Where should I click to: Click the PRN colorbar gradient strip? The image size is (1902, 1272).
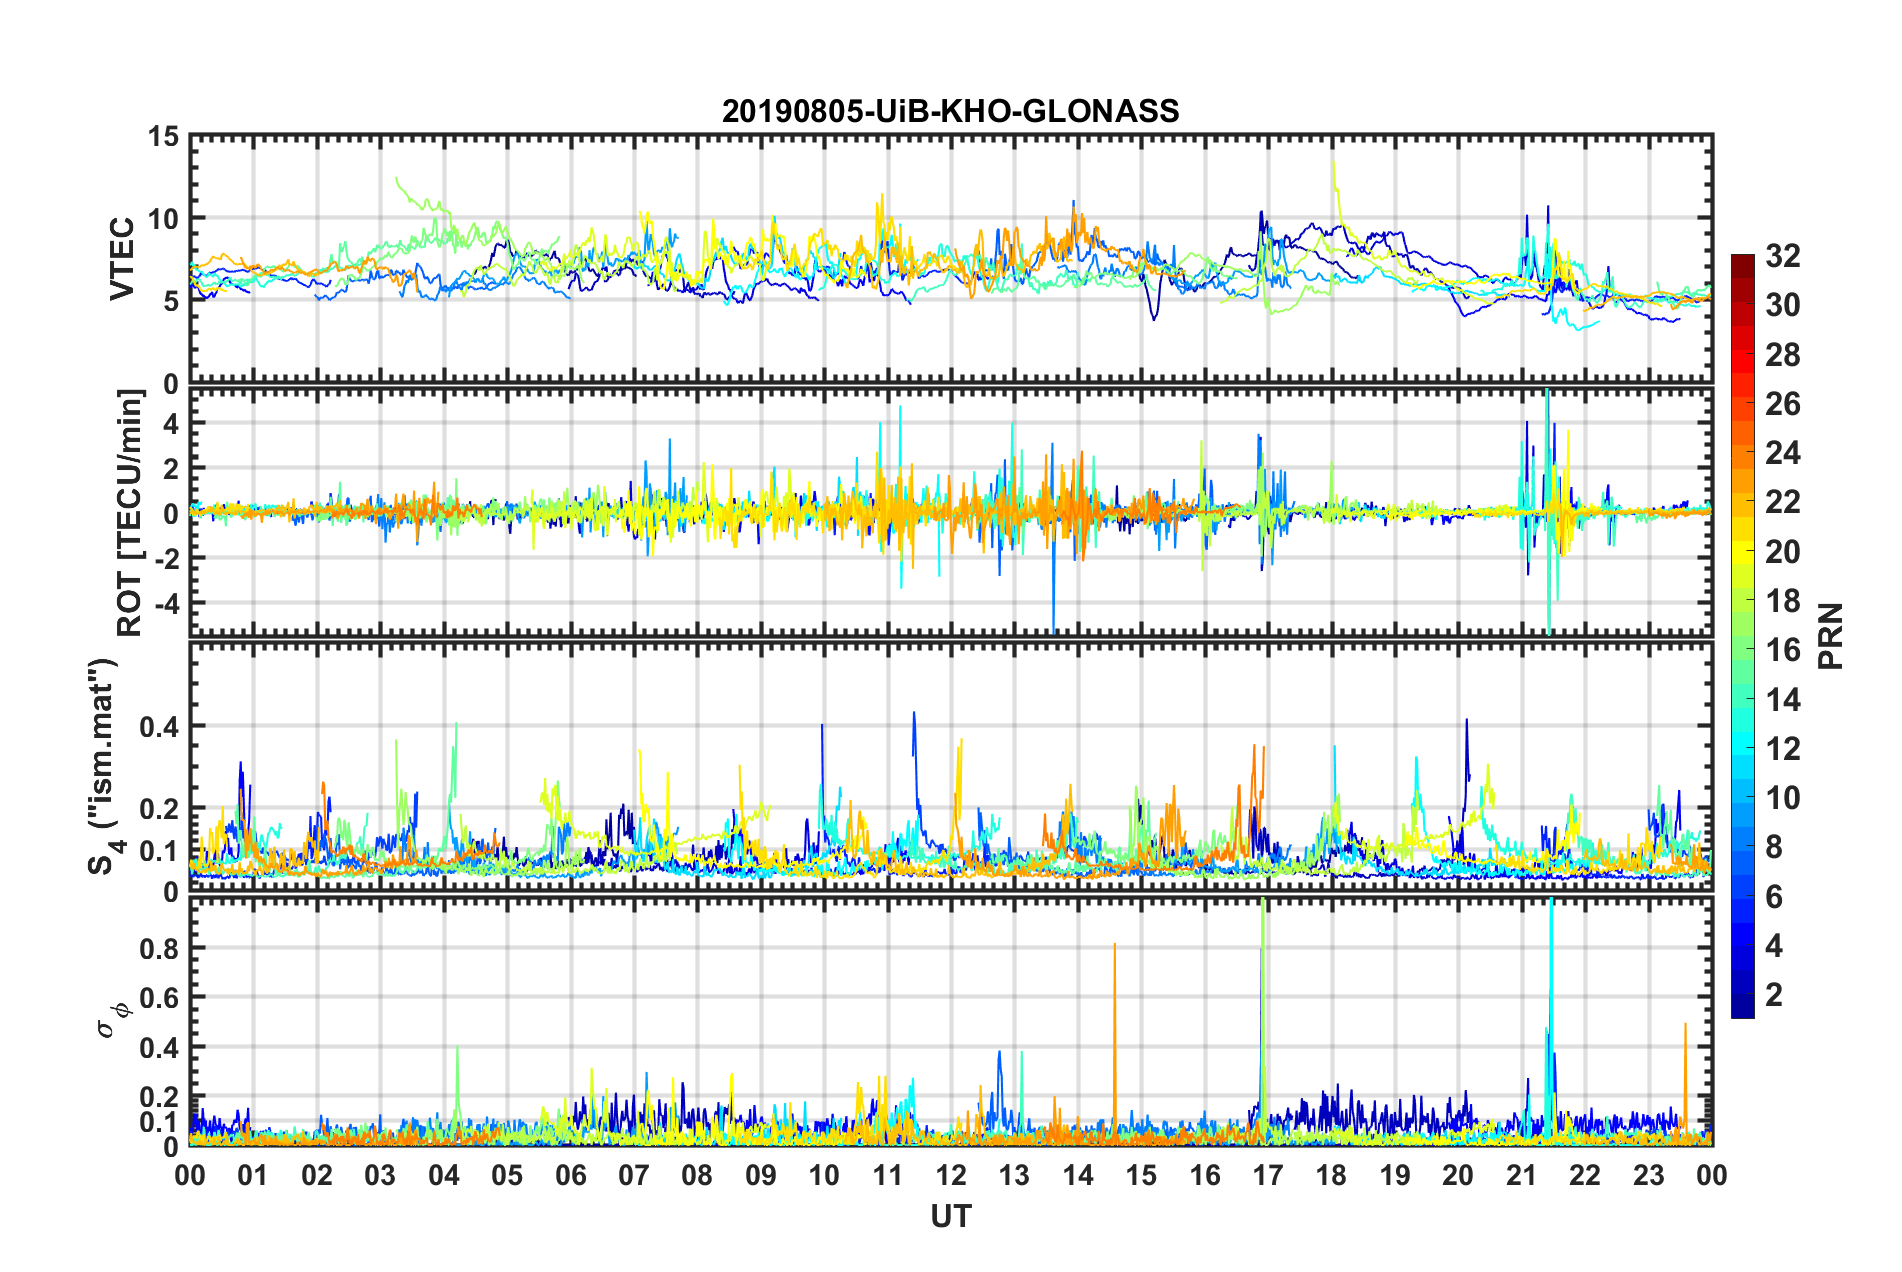click(x=1742, y=636)
